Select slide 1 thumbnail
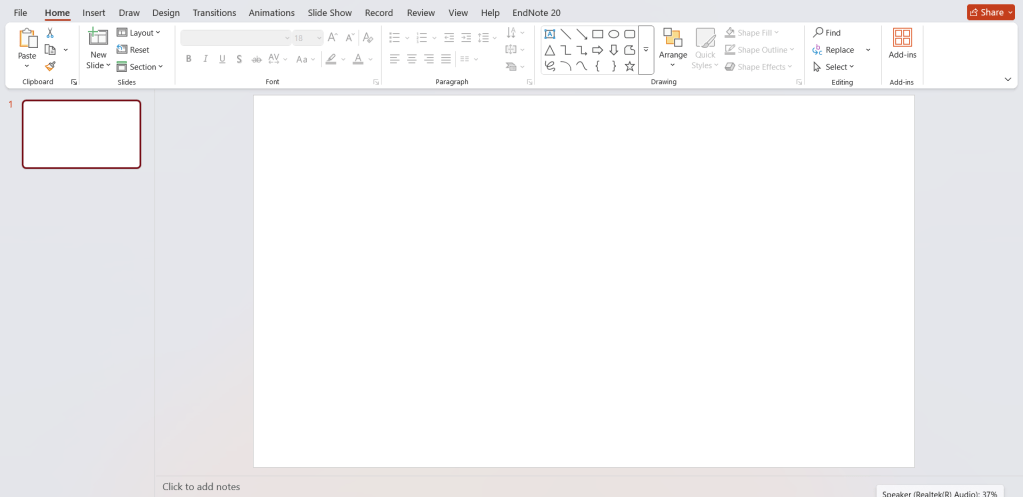The image size is (1023, 497). coord(81,134)
